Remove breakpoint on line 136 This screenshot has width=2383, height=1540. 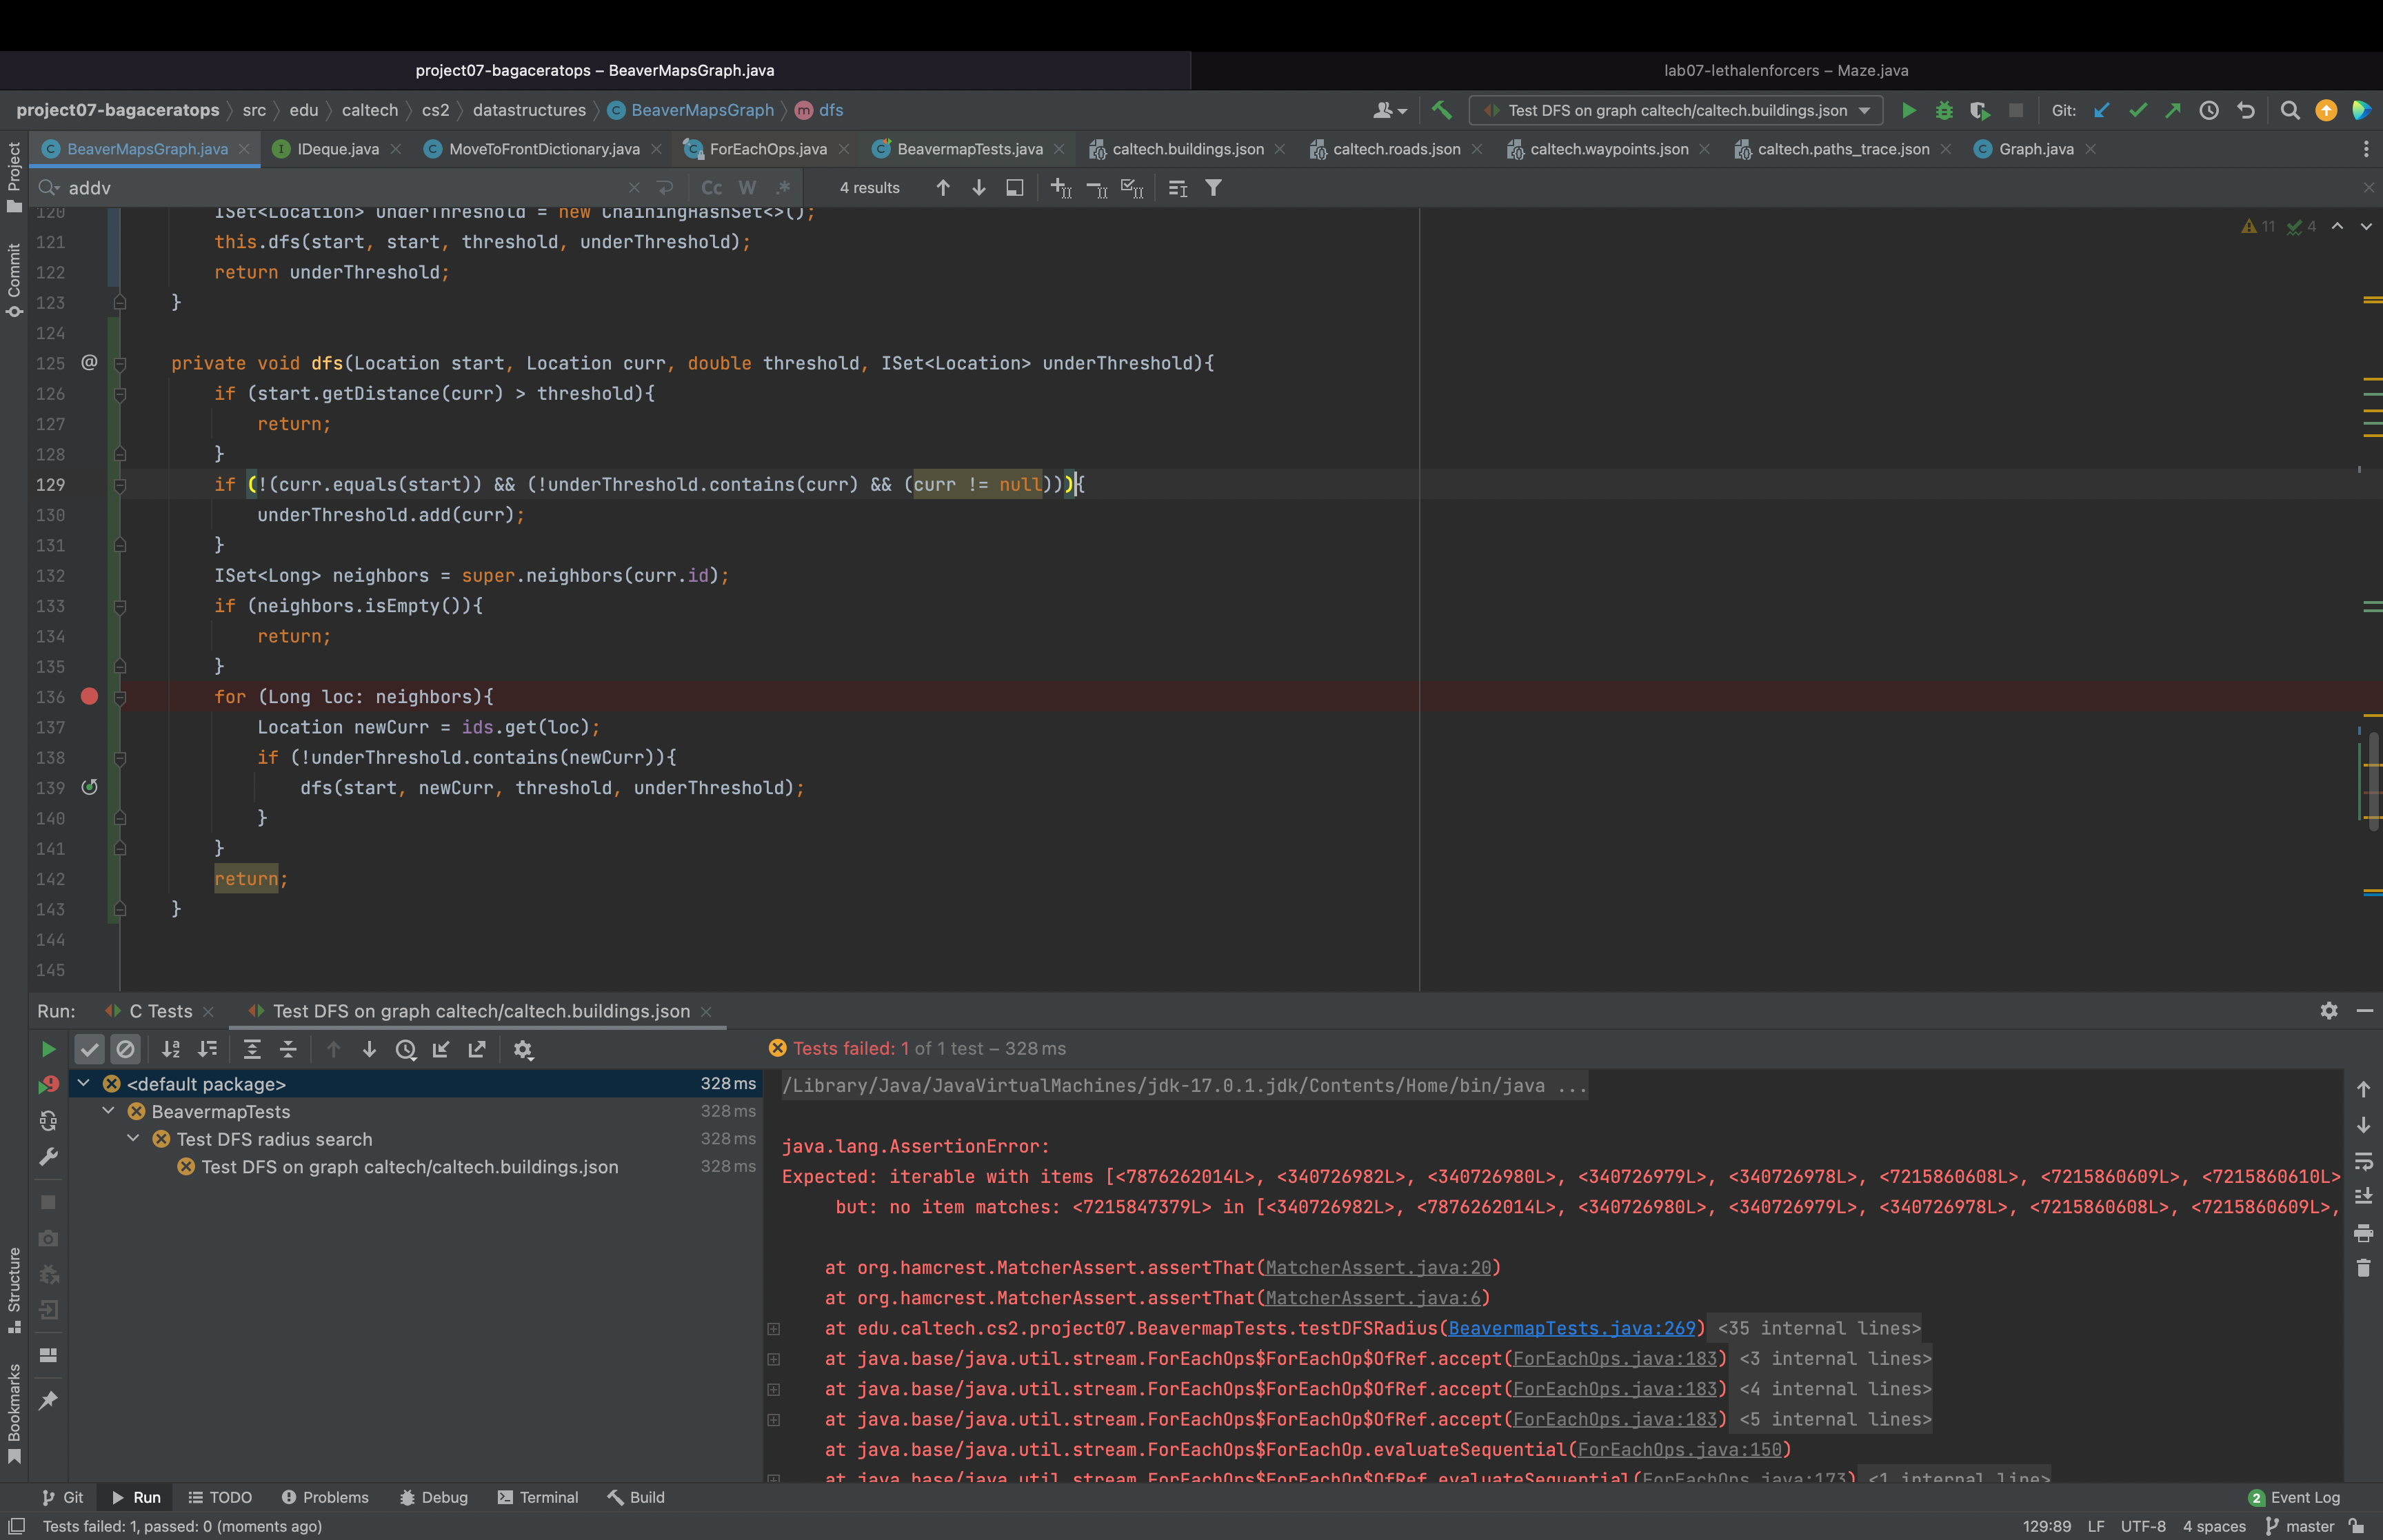pos(89,697)
